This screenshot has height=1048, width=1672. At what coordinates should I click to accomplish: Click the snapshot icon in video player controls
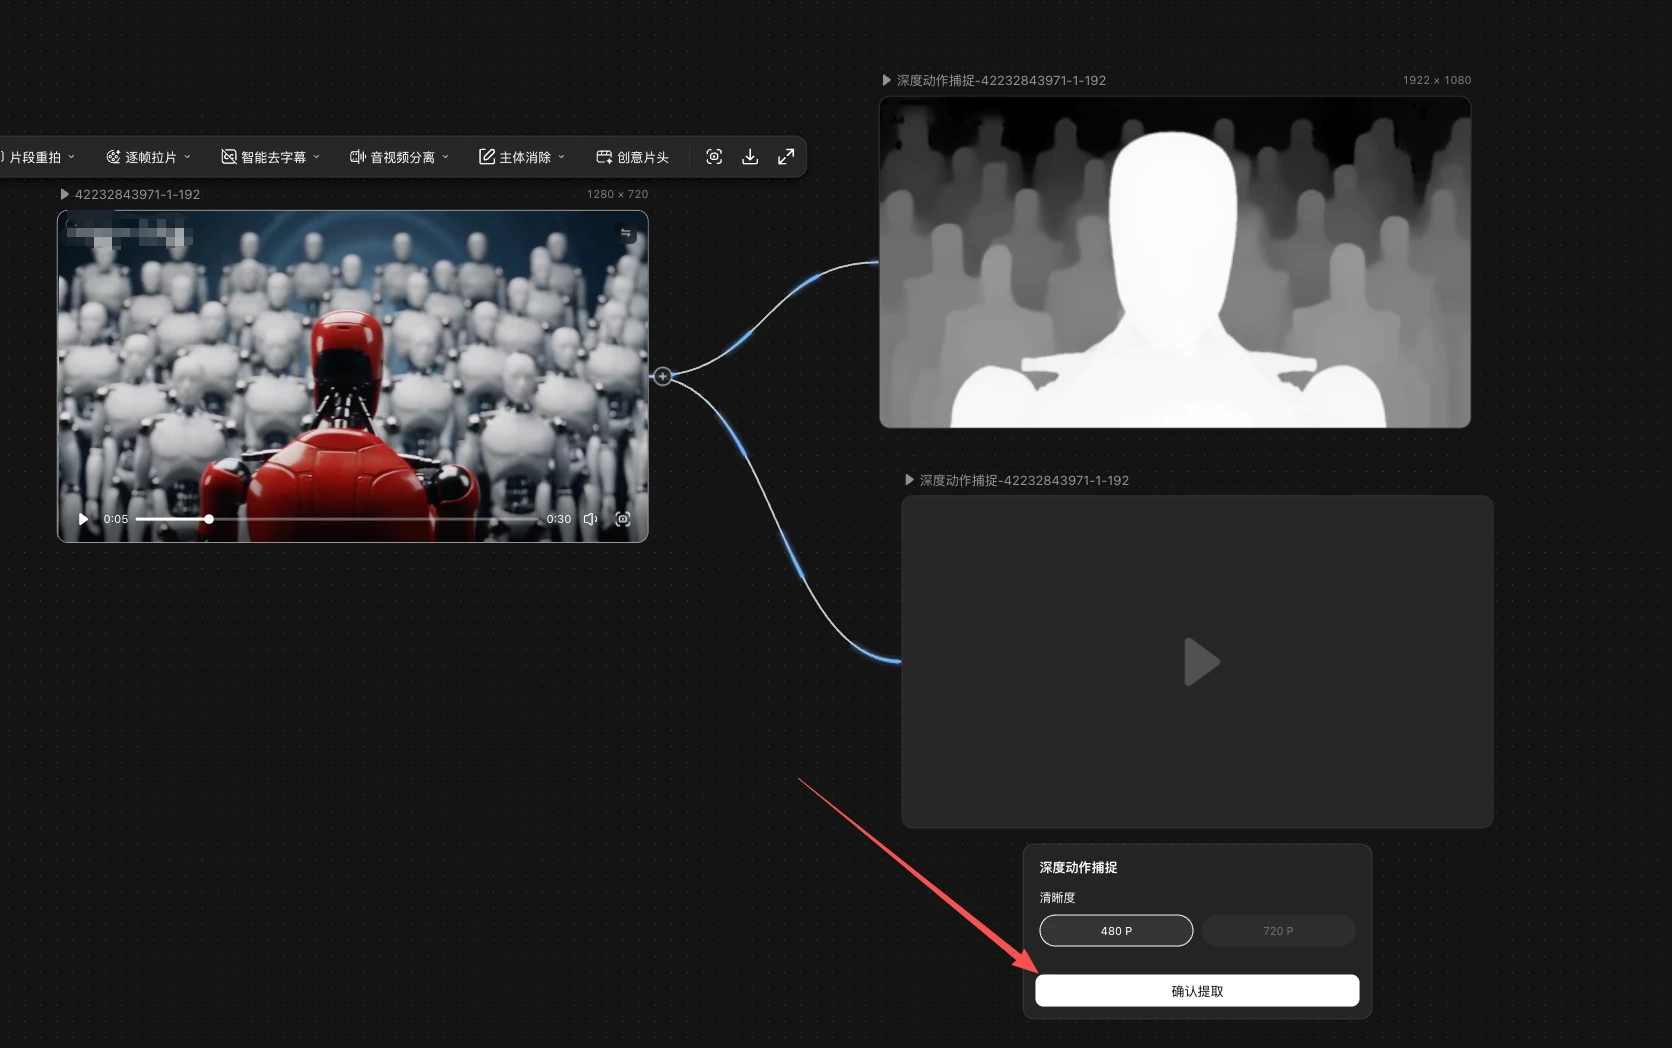pos(623,519)
